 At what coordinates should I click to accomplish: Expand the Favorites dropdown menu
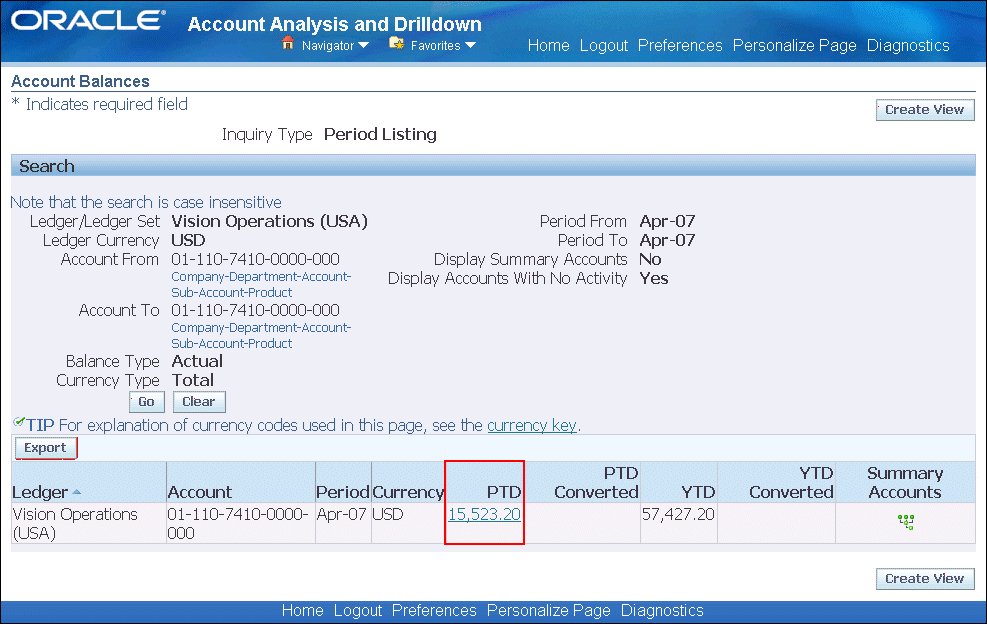tap(443, 45)
